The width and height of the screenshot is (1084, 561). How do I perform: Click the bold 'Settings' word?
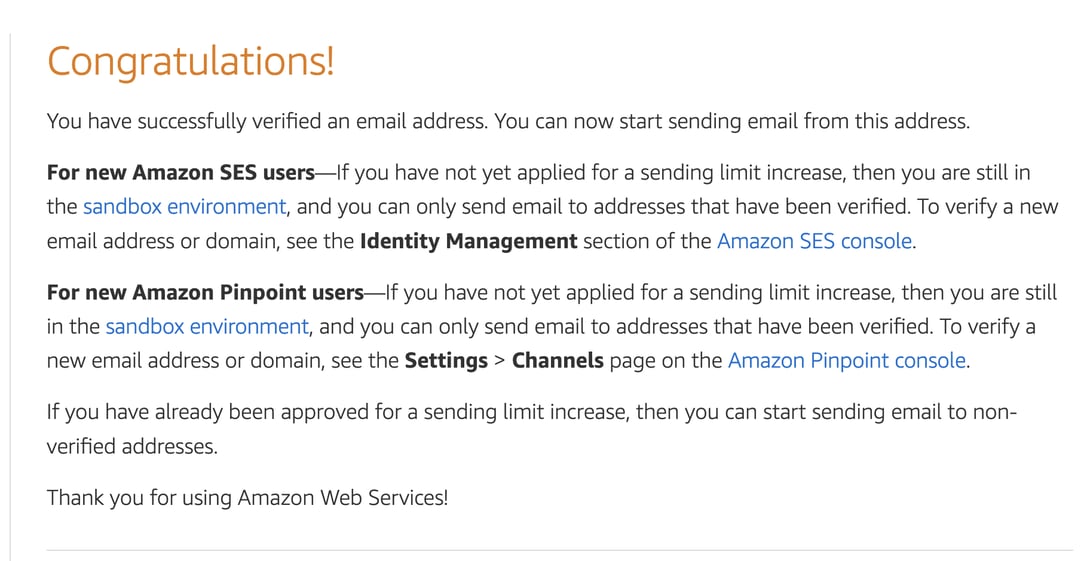tap(447, 361)
